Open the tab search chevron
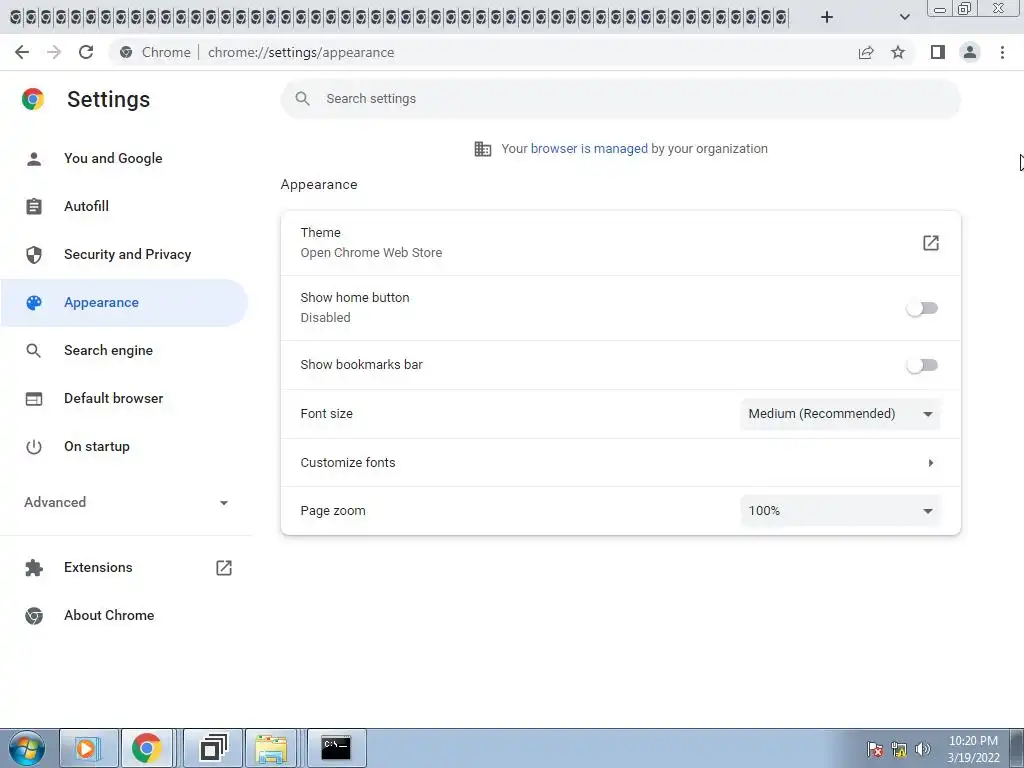The height and width of the screenshot is (768, 1024). 904,17
